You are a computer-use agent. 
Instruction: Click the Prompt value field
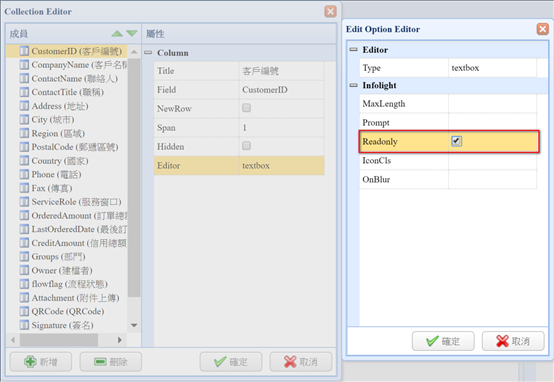(492, 122)
